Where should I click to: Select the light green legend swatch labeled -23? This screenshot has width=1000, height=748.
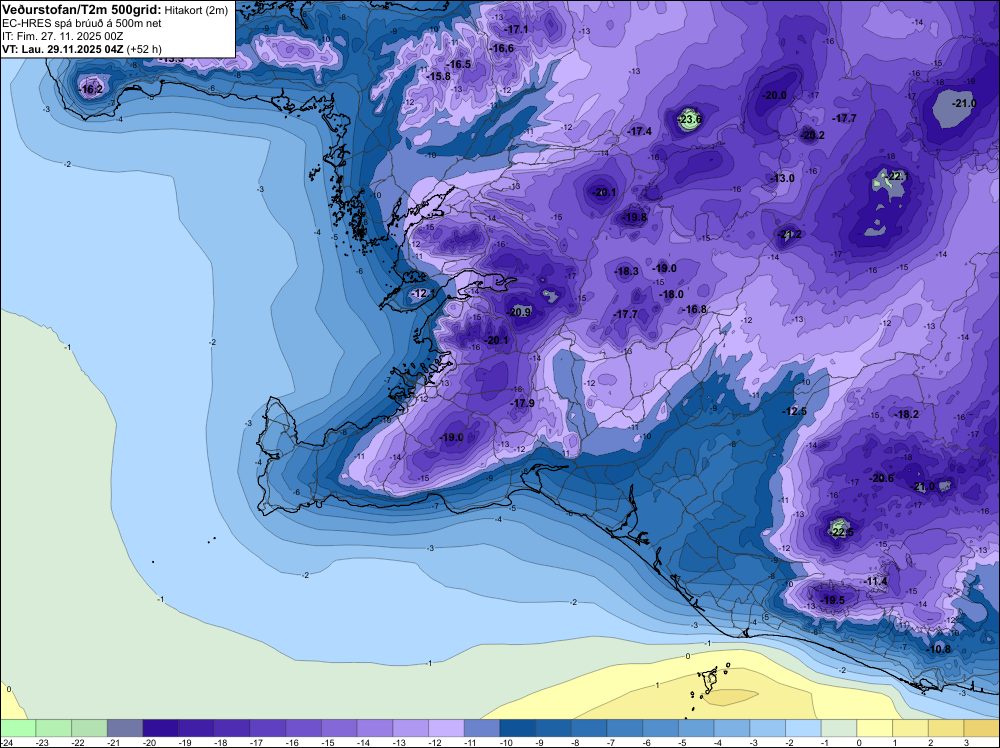(x=54, y=728)
